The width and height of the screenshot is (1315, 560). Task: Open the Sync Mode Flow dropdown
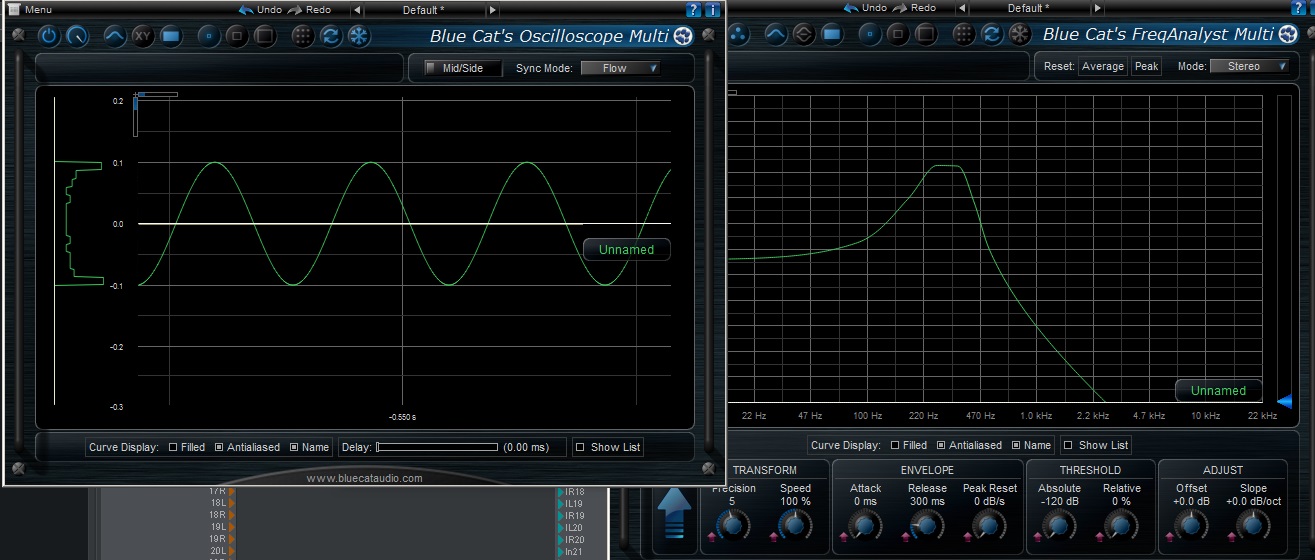click(x=621, y=68)
